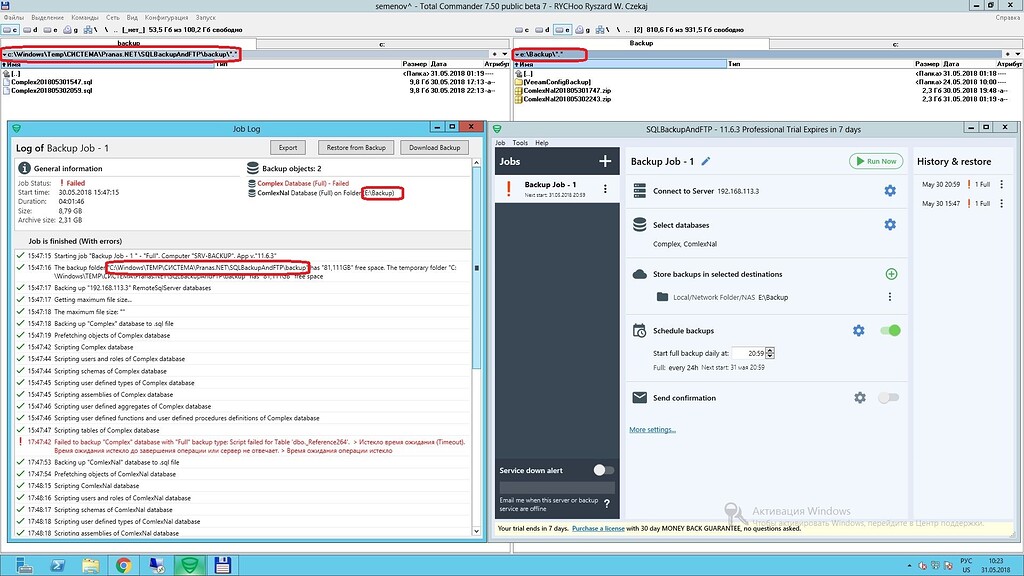Turn on the Service down alert switch
This screenshot has width=1024, height=576.
603,470
